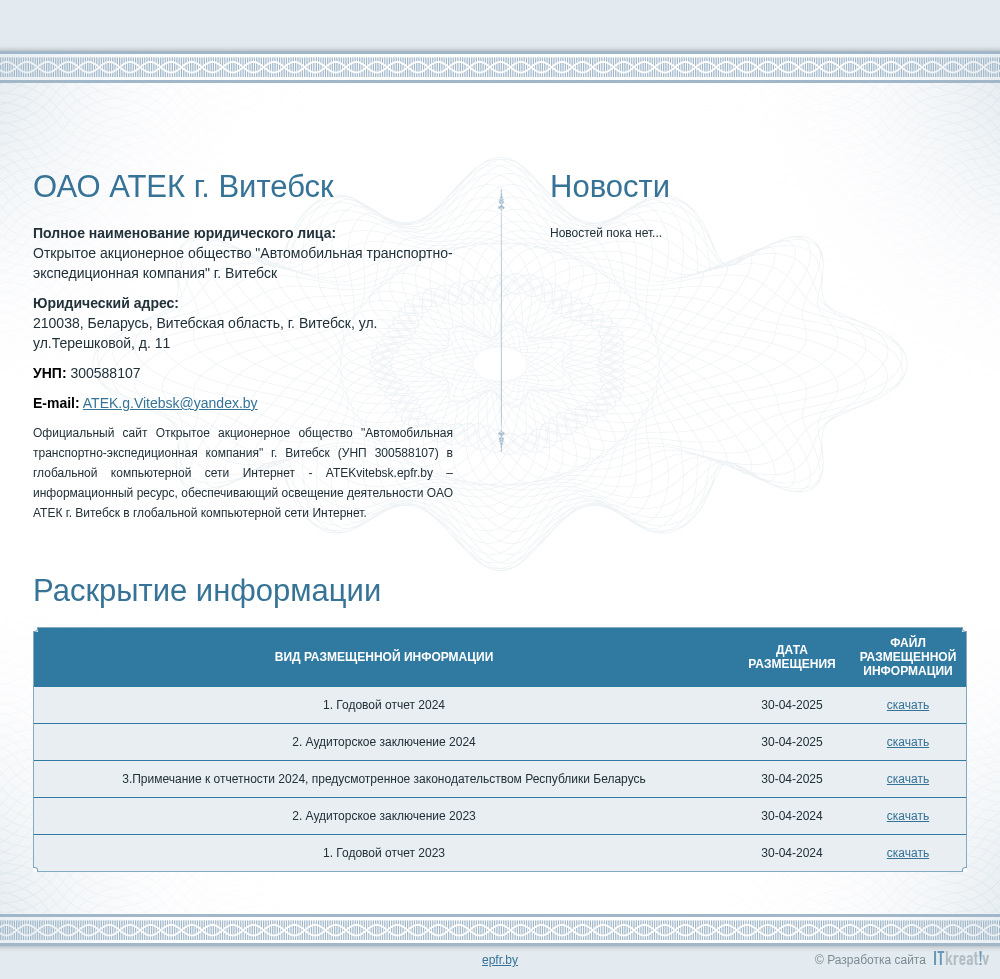Click the © Разработка сайта text
1000x979 pixels.
tap(870, 960)
